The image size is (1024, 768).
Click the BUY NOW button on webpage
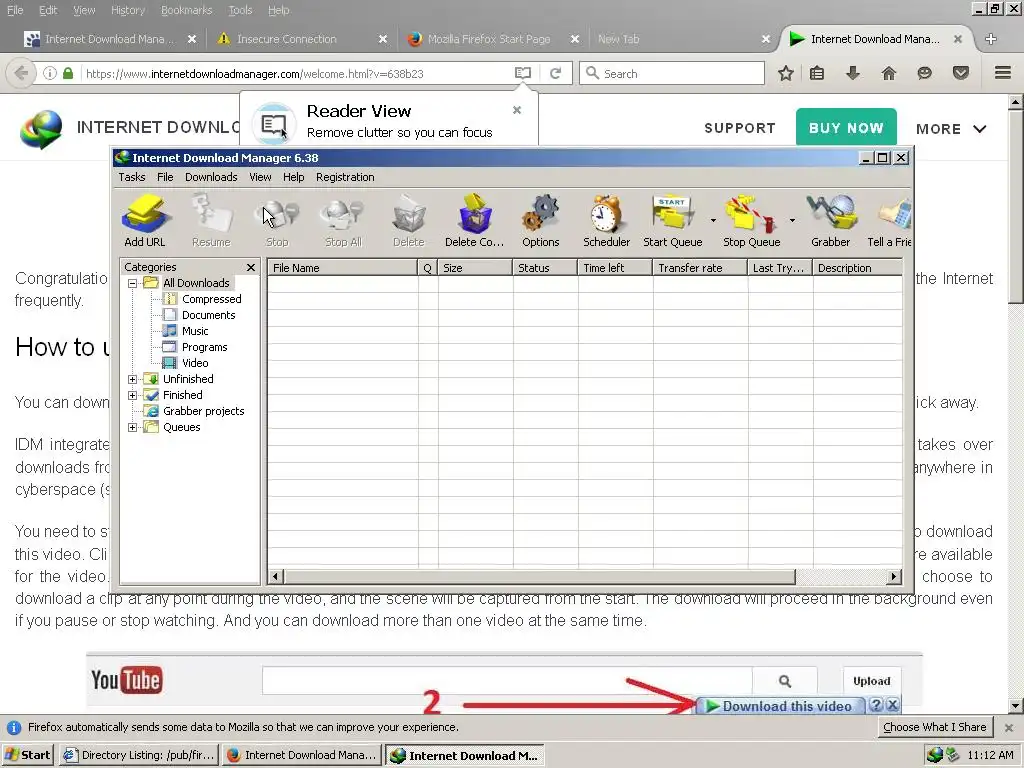[846, 128]
